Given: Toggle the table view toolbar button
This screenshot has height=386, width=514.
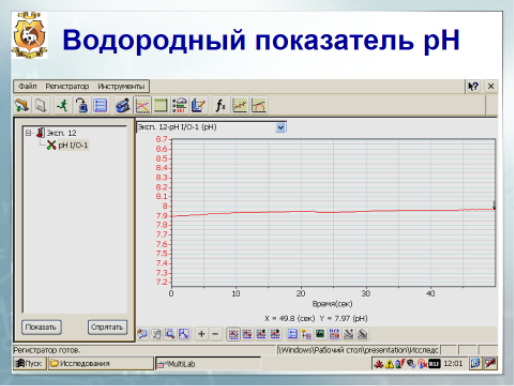Looking at the screenshot, I should 161,105.
